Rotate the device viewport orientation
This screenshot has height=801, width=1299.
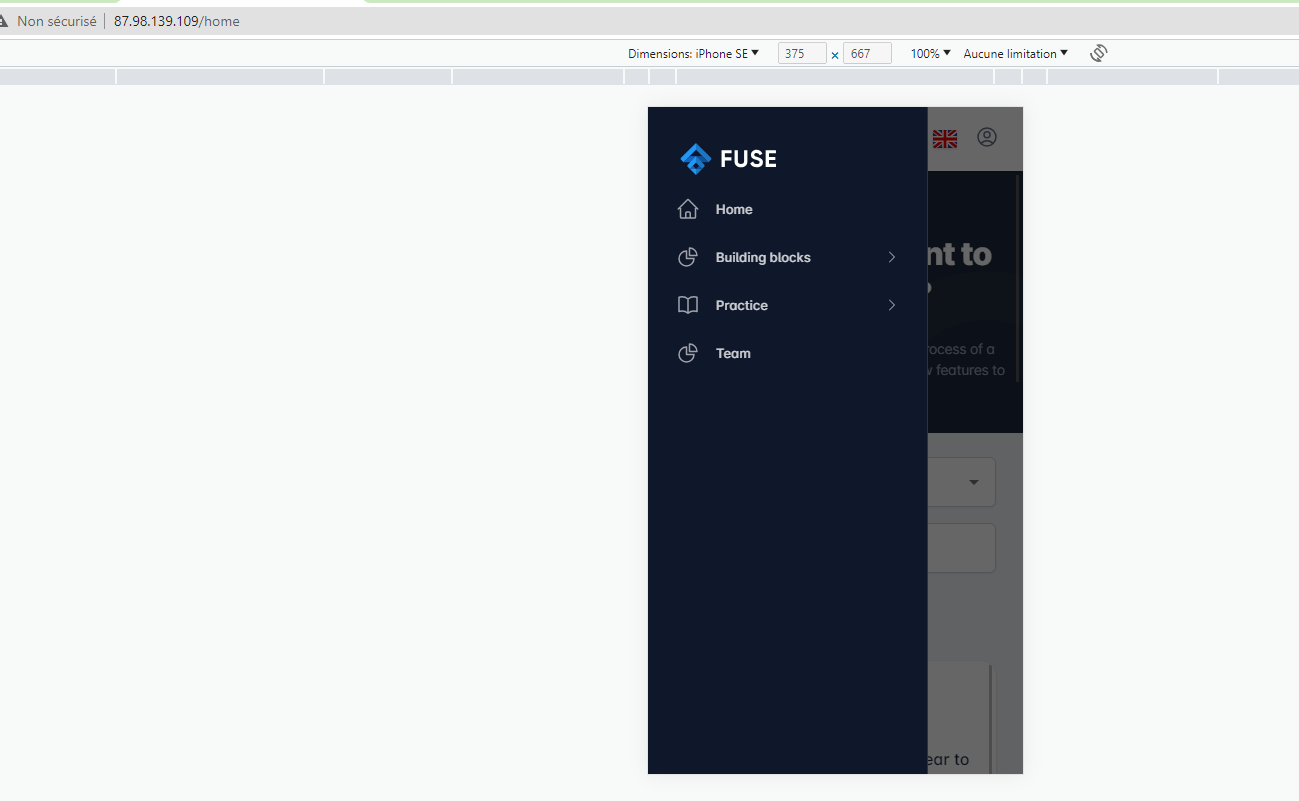[1098, 53]
